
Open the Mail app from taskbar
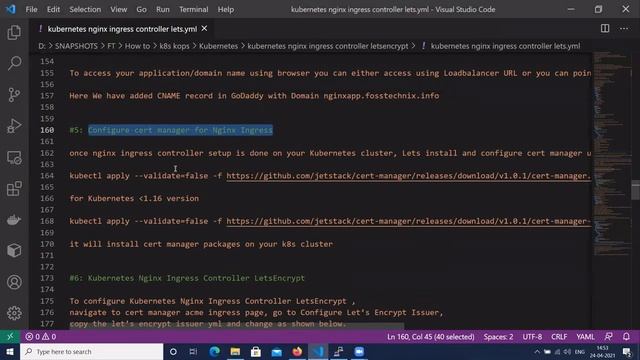coord(276,351)
